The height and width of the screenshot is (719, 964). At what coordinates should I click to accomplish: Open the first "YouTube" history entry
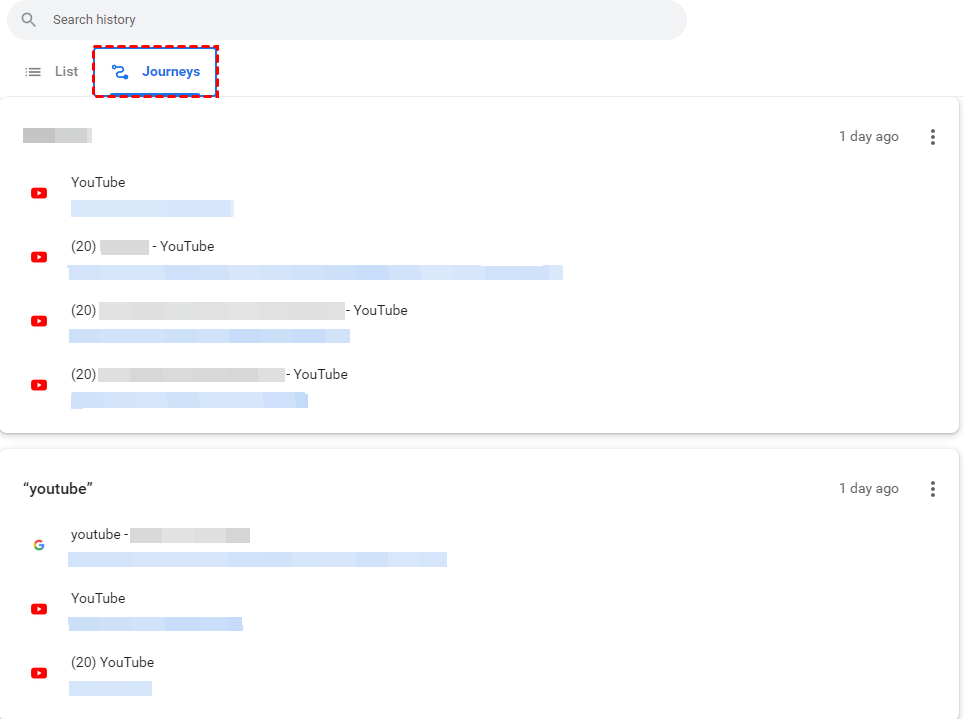pos(98,183)
